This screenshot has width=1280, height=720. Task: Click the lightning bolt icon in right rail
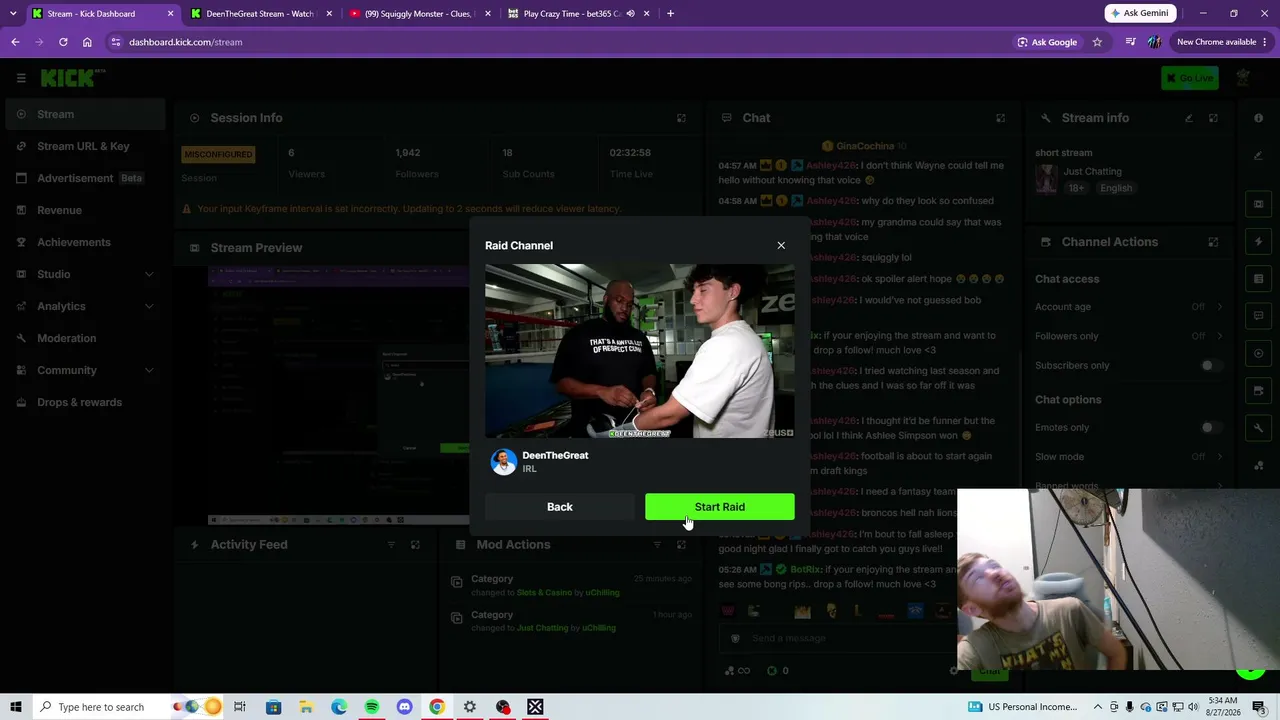coord(1258,241)
